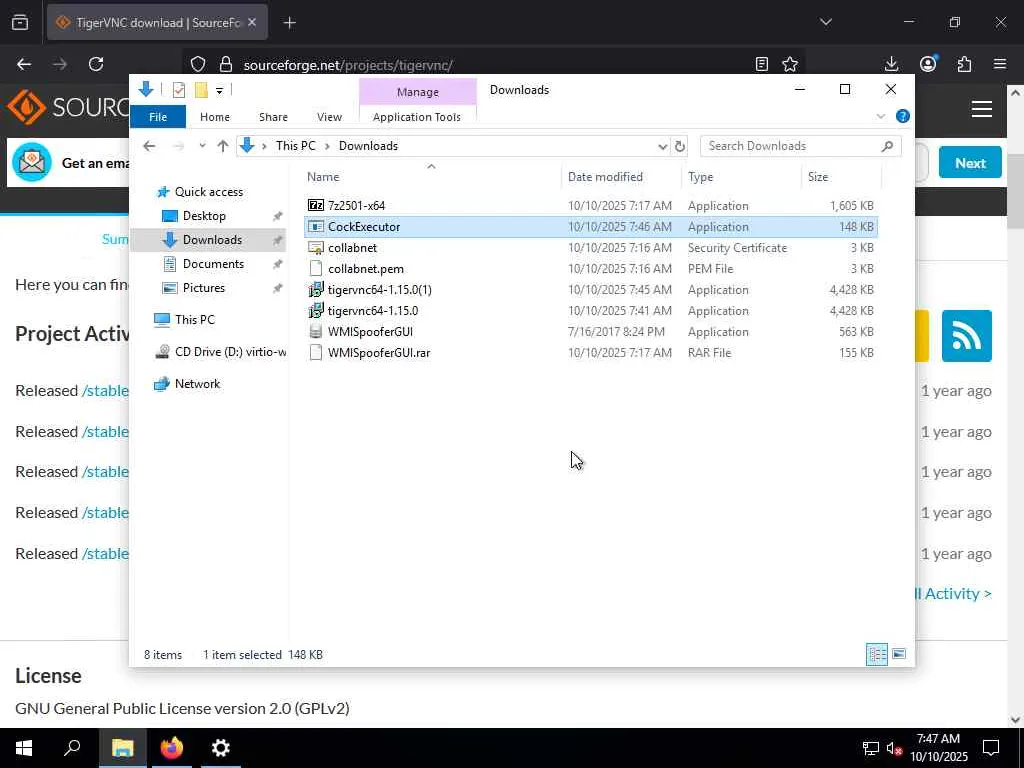Click the collabnet certificate icon

(x=315, y=248)
